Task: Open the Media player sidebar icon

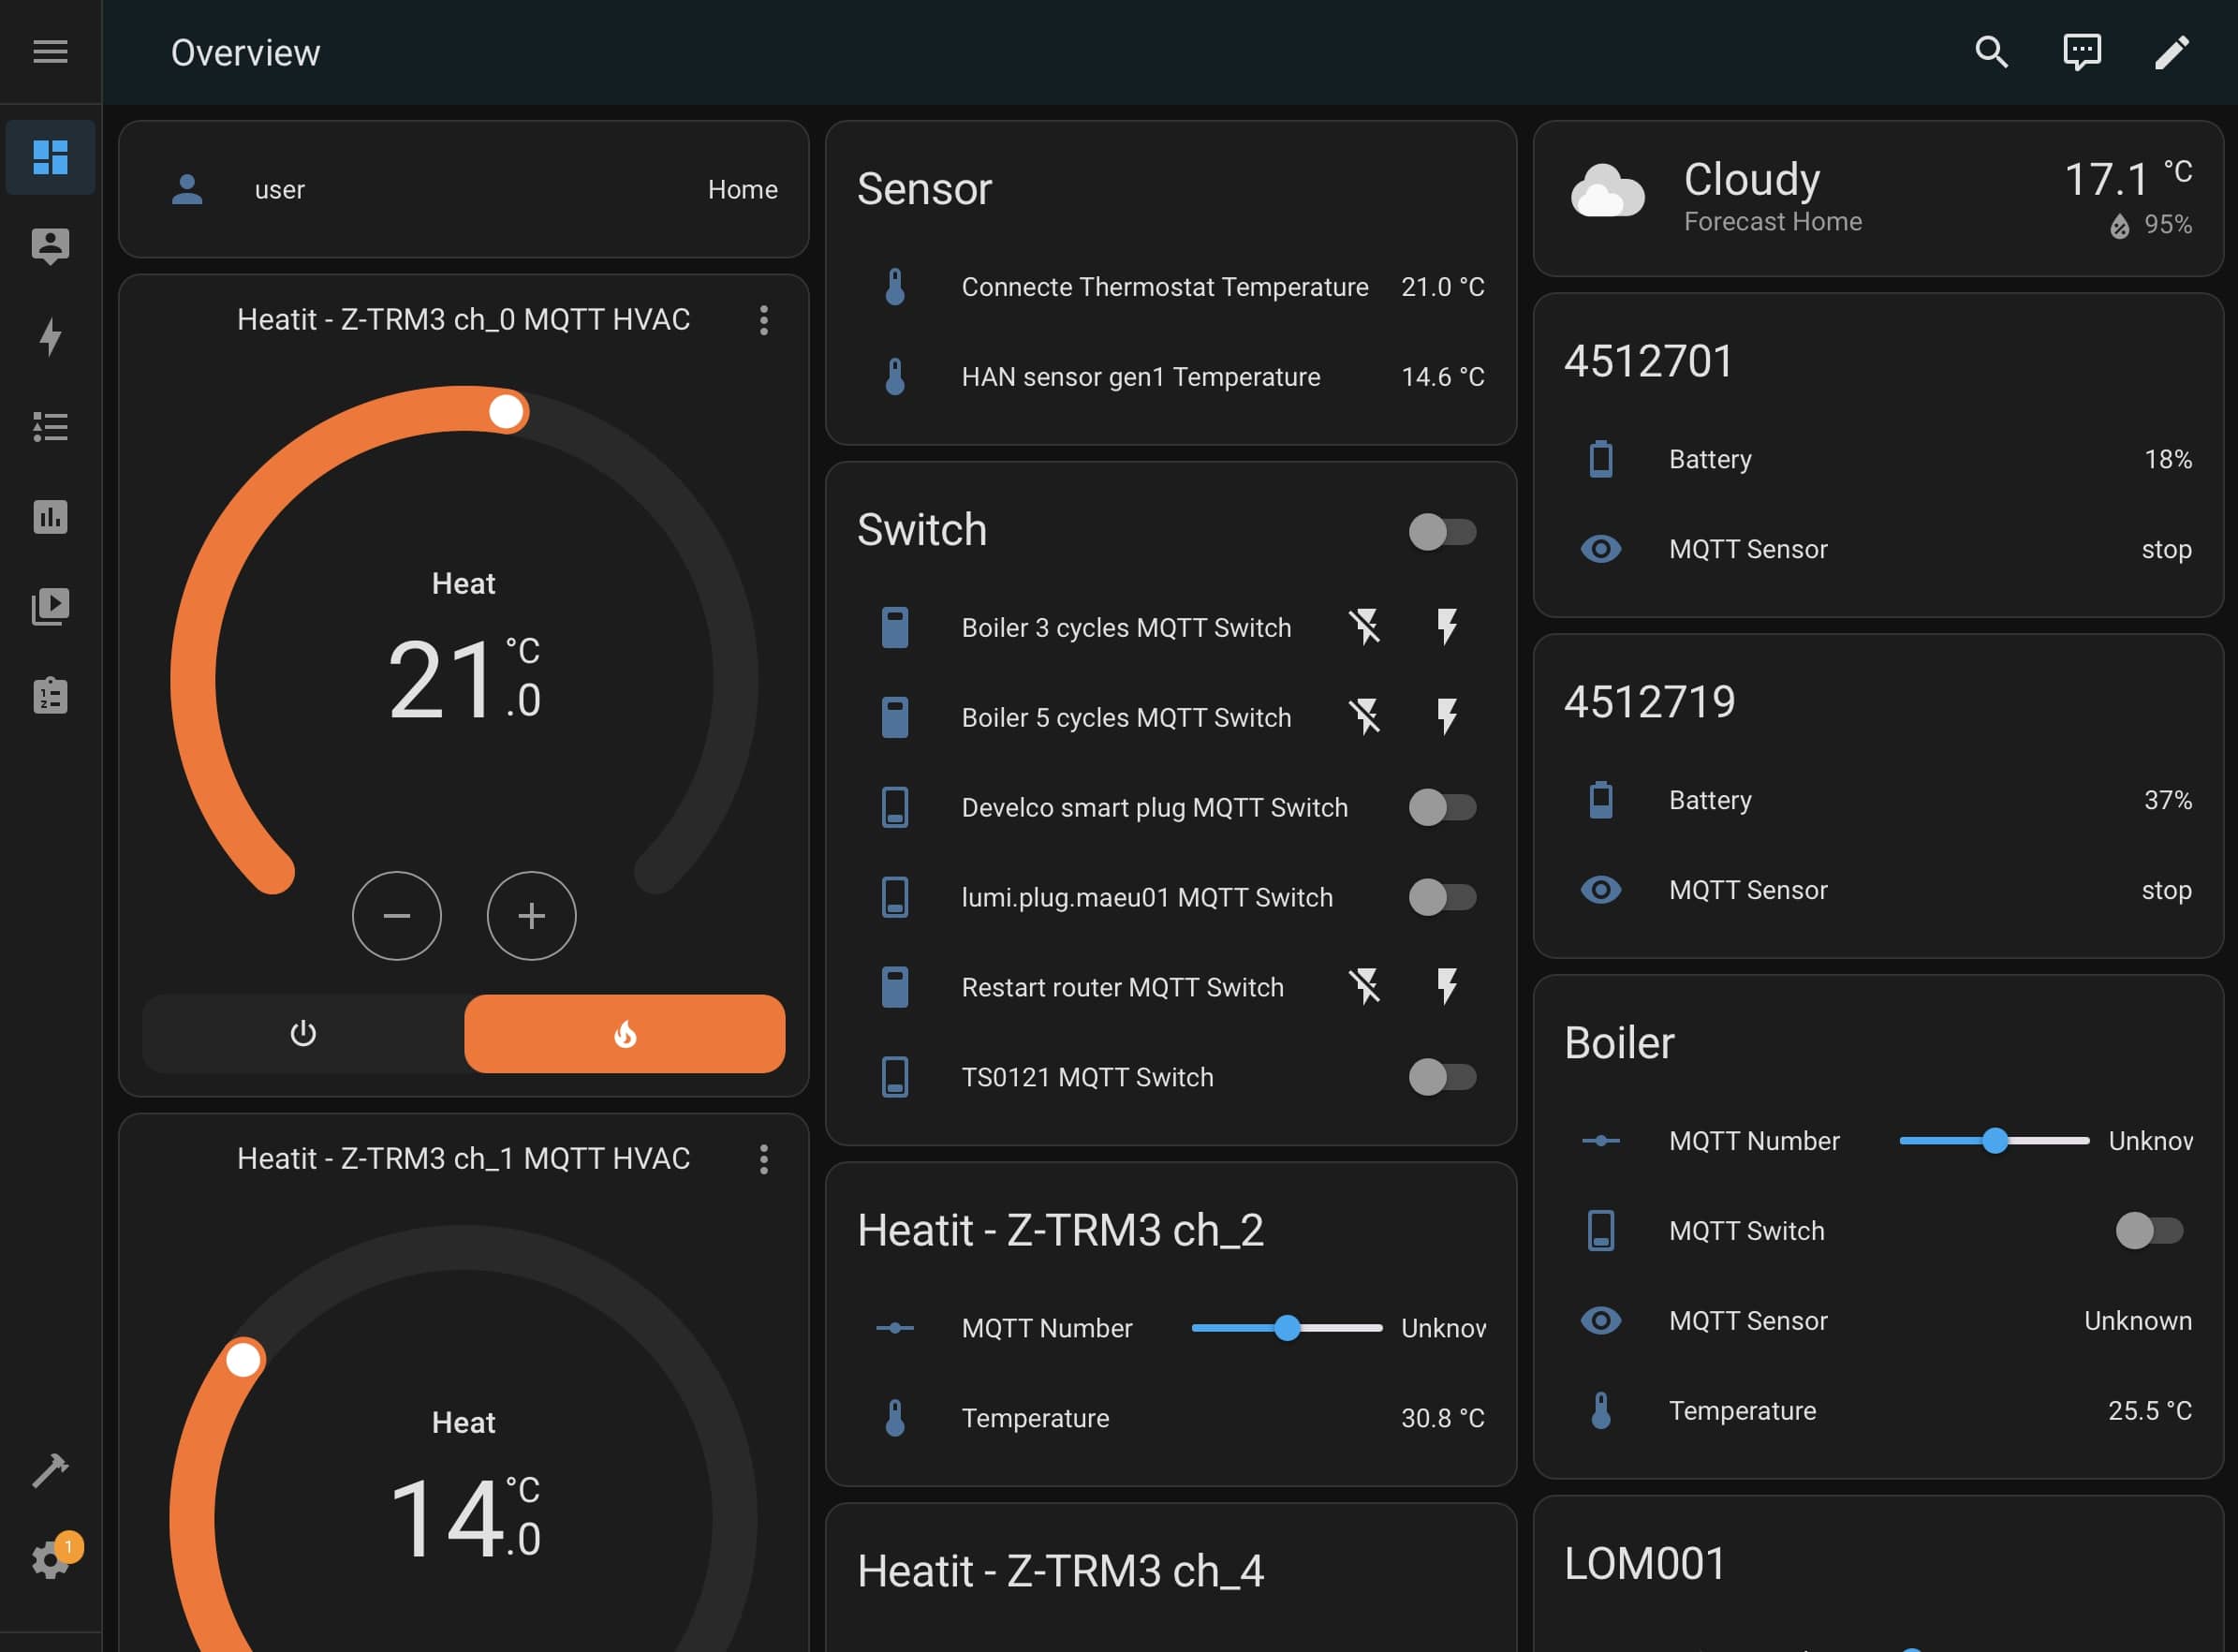Action: pos(50,606)
